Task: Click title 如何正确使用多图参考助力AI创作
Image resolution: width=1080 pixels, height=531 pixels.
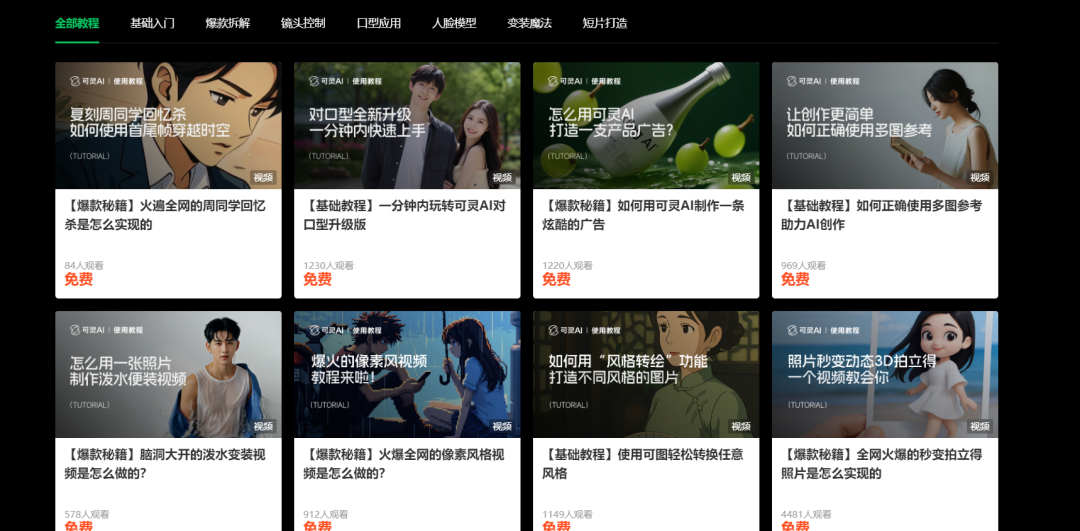Action: click(882, 215)
